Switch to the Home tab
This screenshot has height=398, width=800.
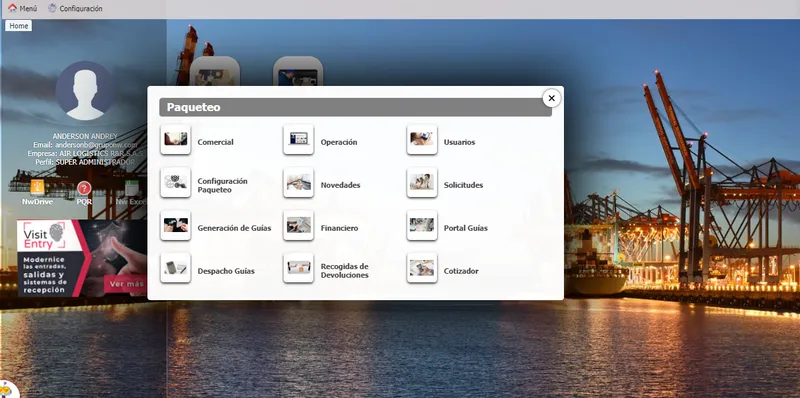click(x=19, y=26)
